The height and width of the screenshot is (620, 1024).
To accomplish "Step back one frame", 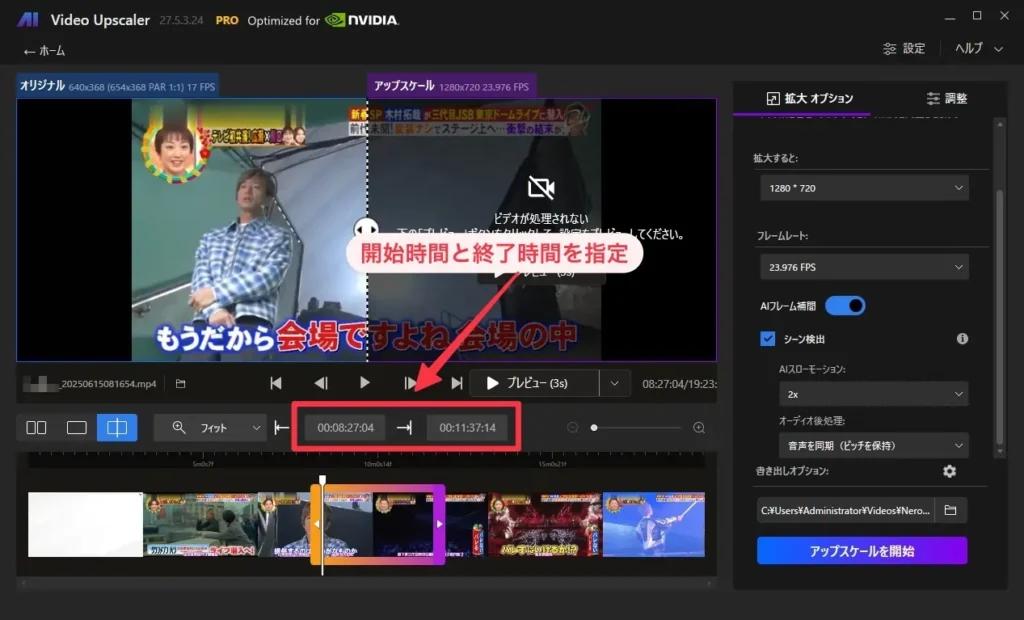I will point(321,383).
